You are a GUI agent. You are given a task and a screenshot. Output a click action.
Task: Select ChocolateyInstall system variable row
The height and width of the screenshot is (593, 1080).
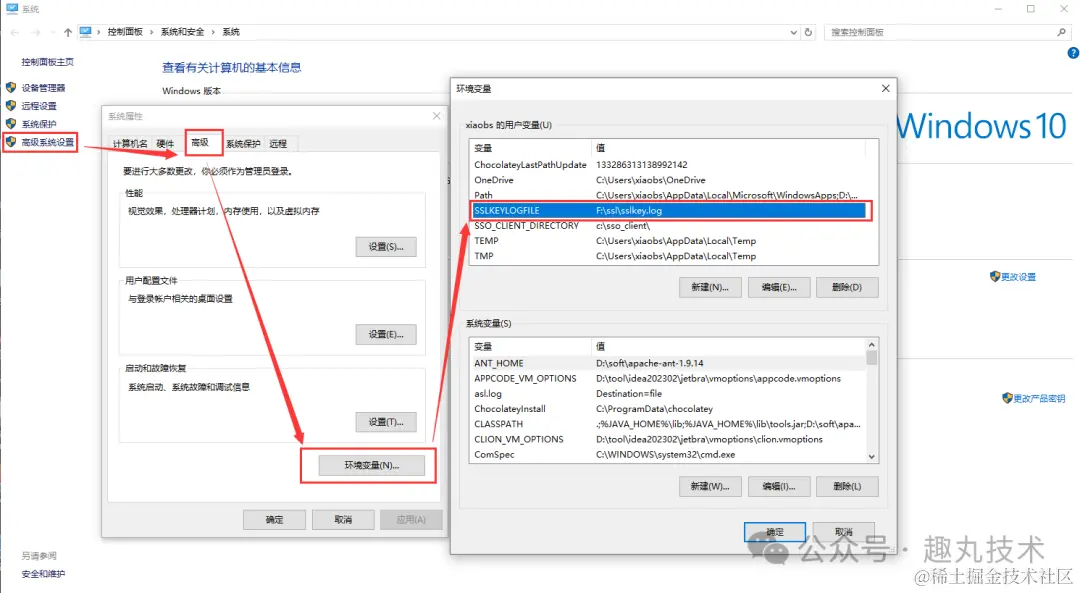pos(668,408)
